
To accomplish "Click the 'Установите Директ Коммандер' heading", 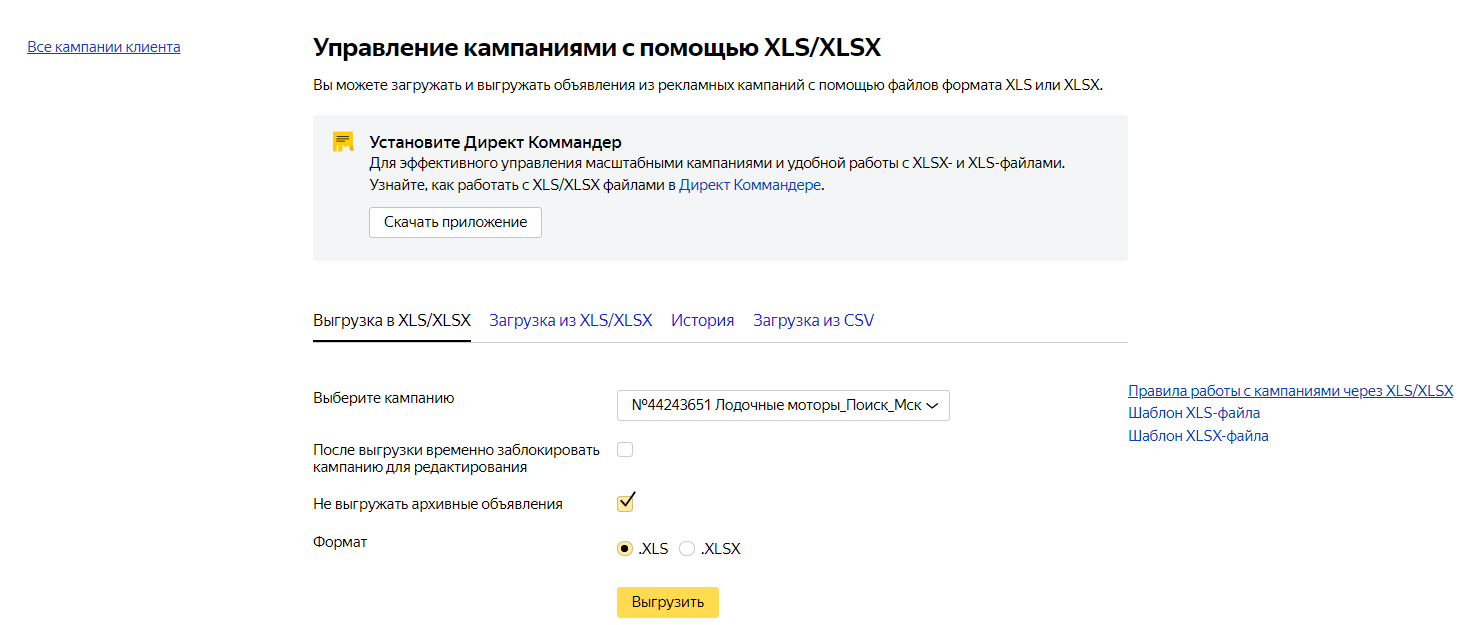I will pyautogui.click(x=496, y=142).
